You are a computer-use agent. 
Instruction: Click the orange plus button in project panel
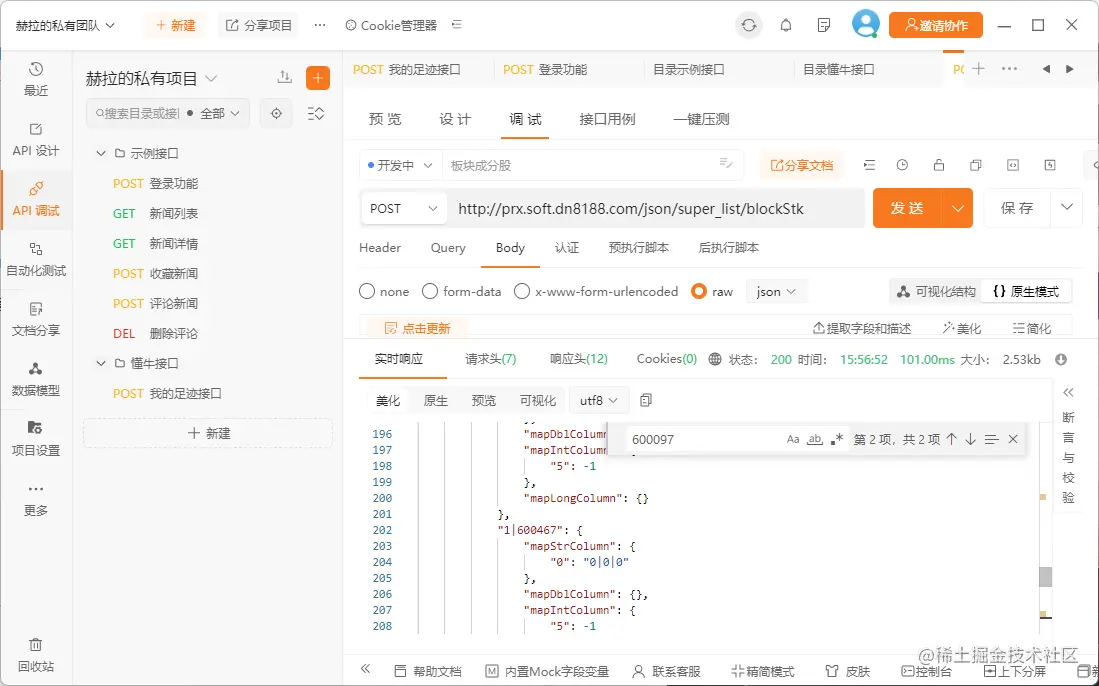coord(318,78)
